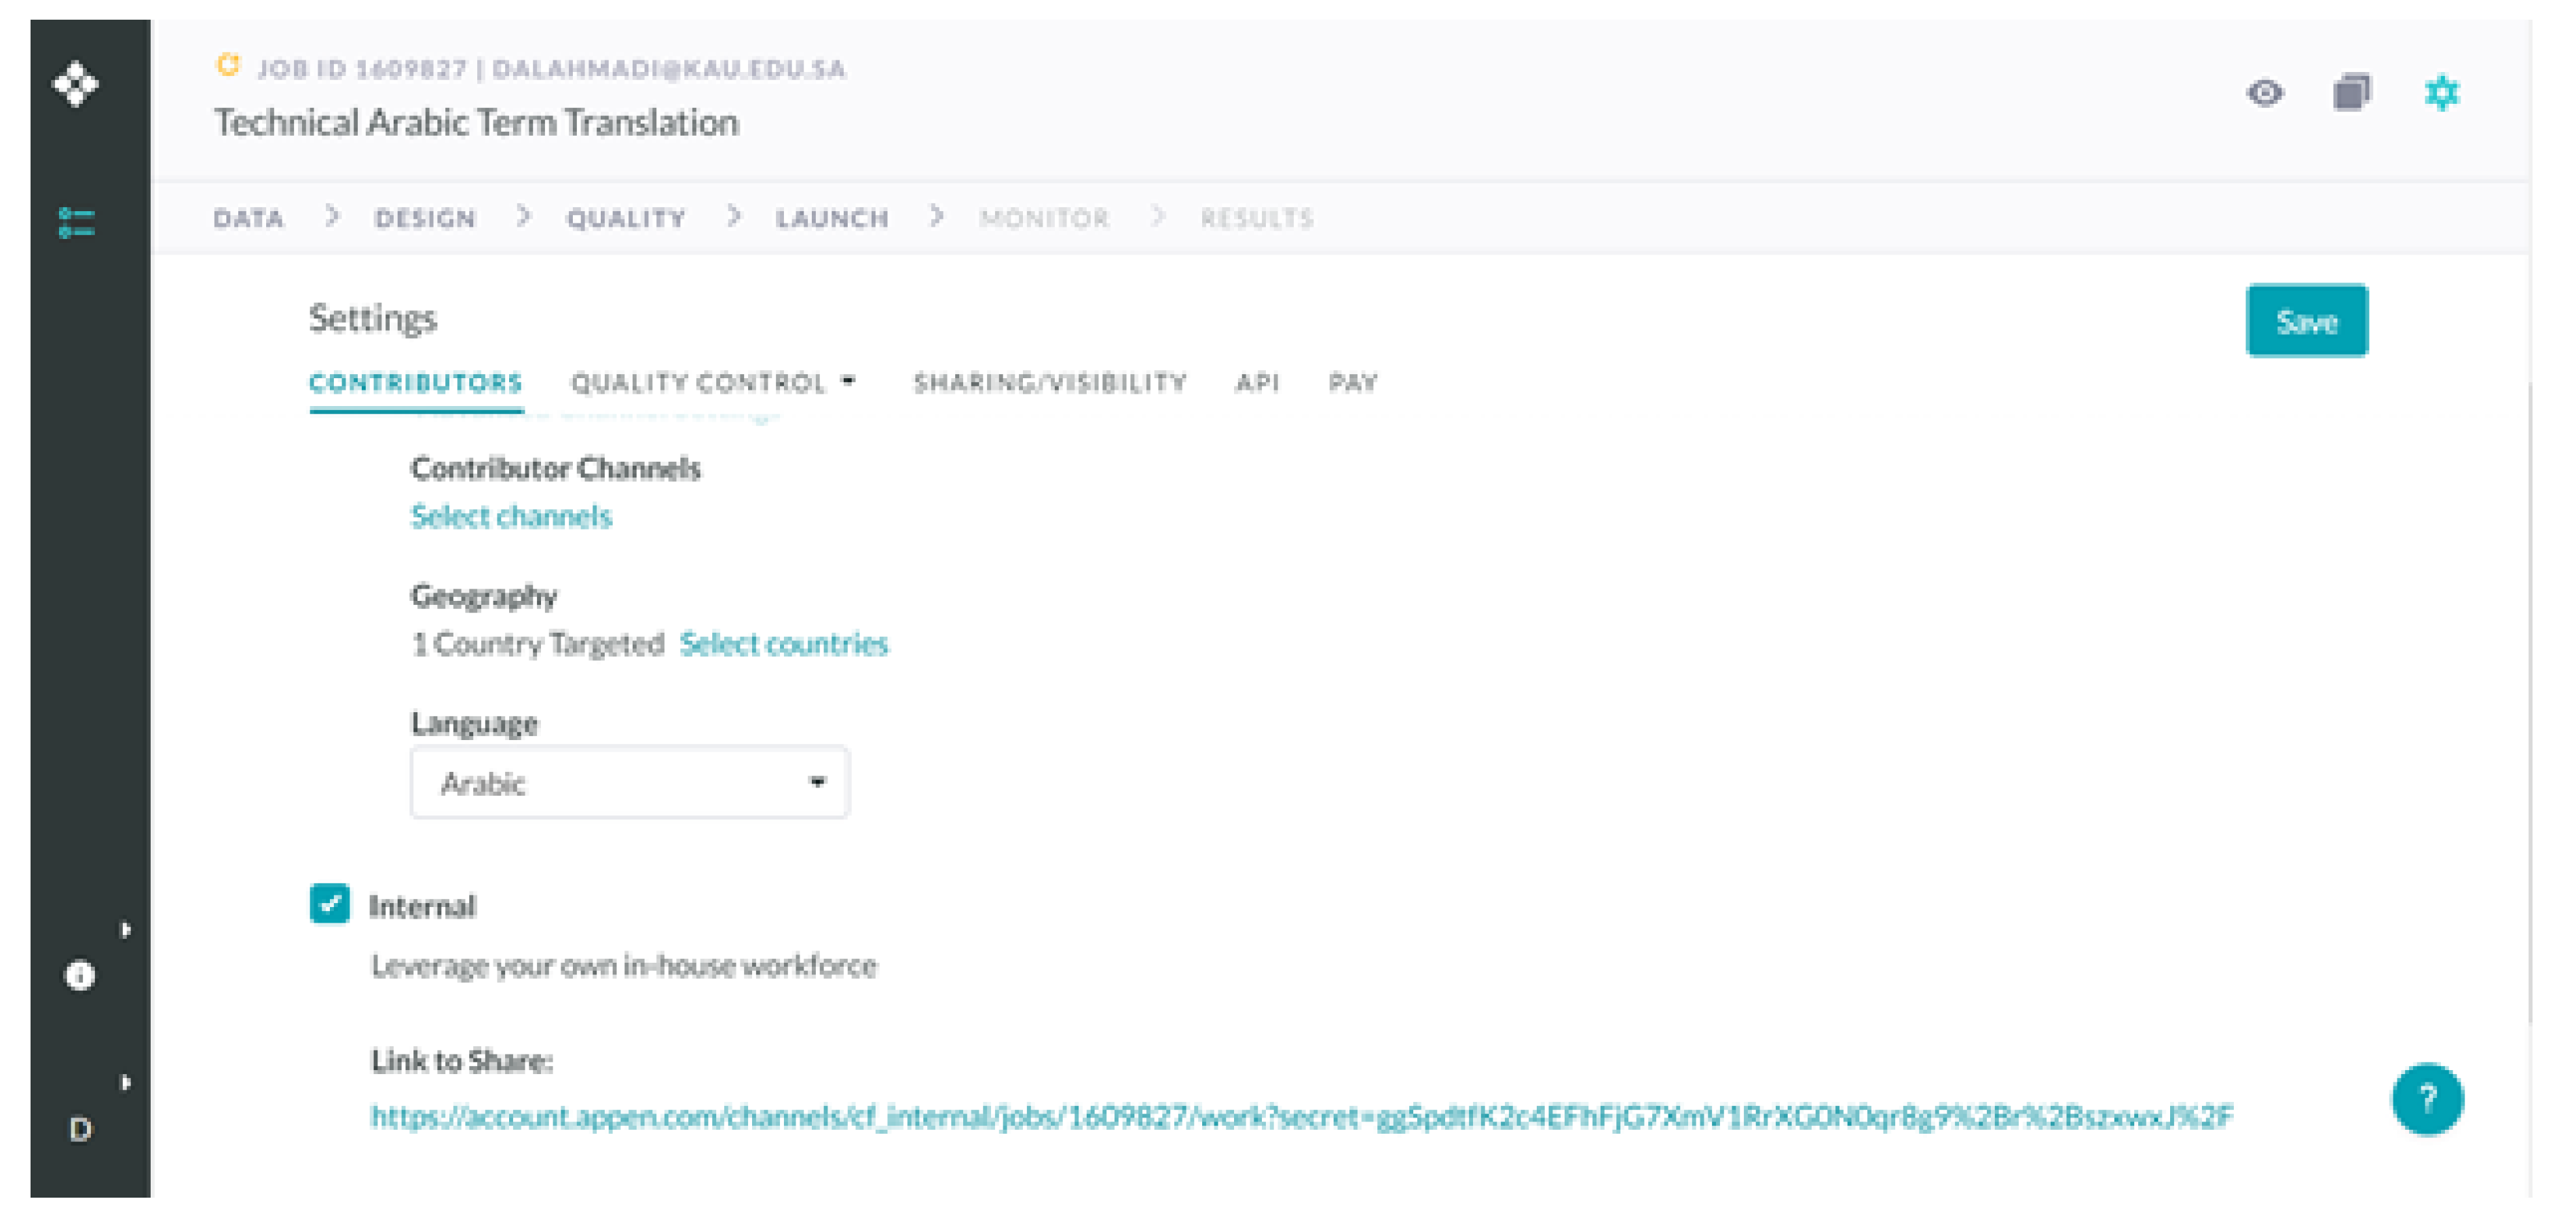
Task: Expand arrow beside info sidebar icon
Action: pyautogui.click(x=126, y=929)
